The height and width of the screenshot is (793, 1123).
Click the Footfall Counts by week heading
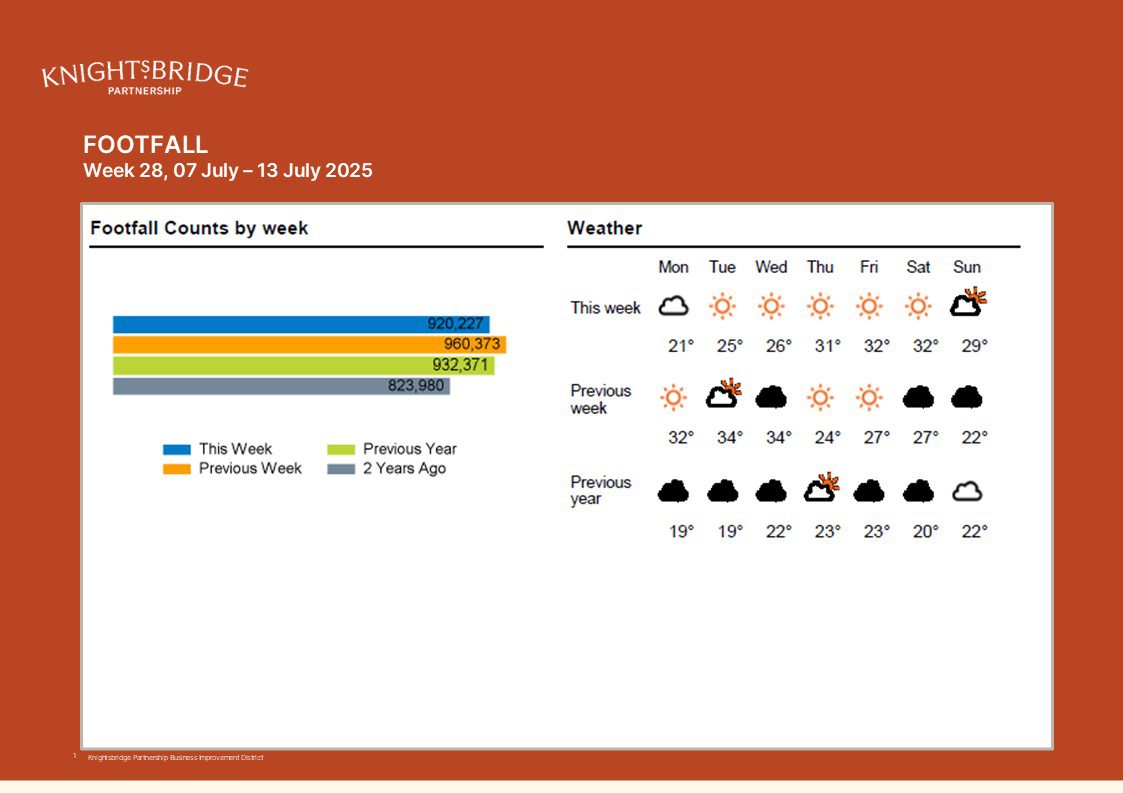(x=199, y=228)
